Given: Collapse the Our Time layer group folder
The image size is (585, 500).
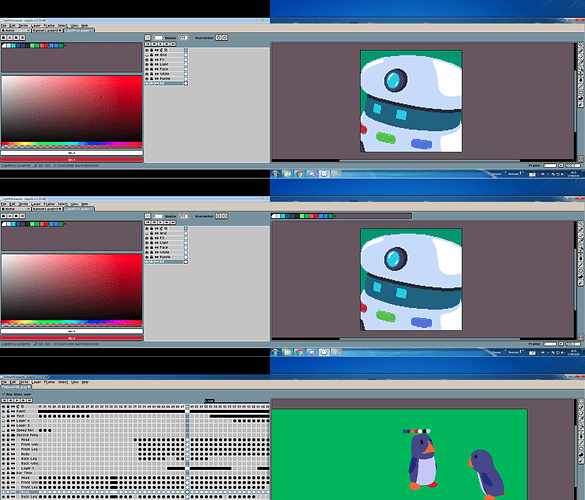Looking at the screenshot, I should coord(13,473).
